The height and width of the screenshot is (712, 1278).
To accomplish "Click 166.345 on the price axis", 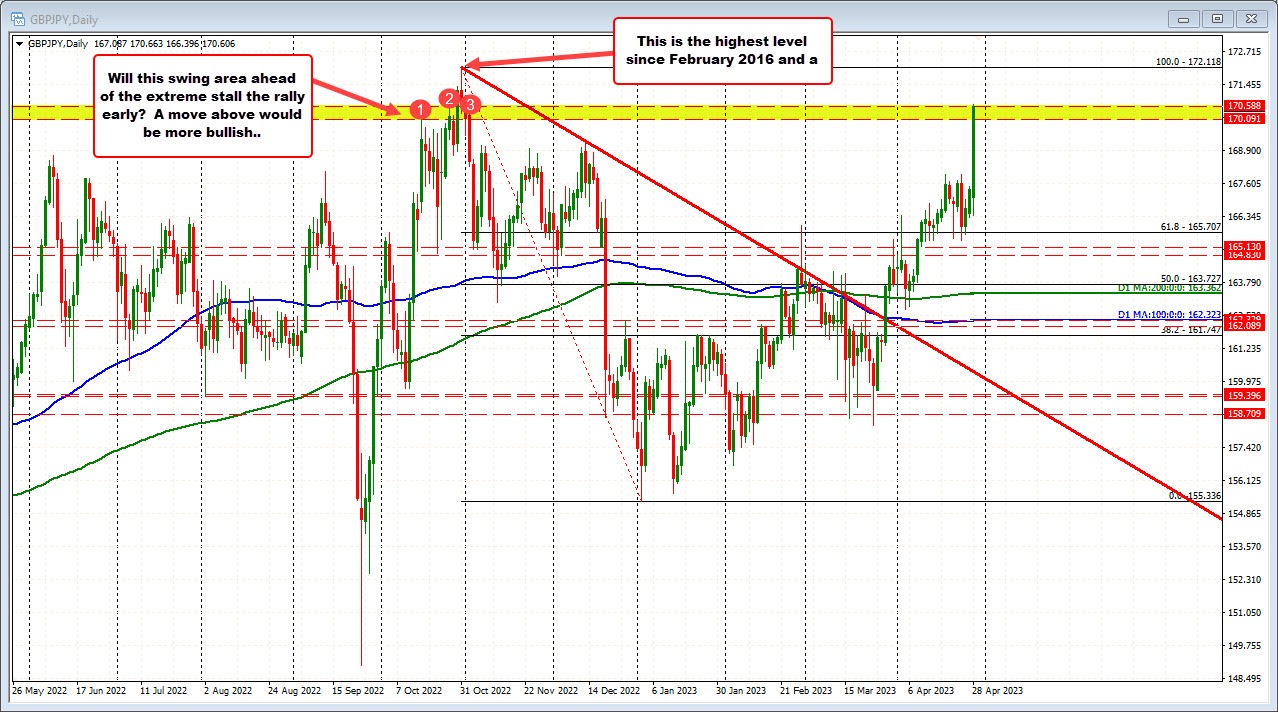I will (1245, 216).
